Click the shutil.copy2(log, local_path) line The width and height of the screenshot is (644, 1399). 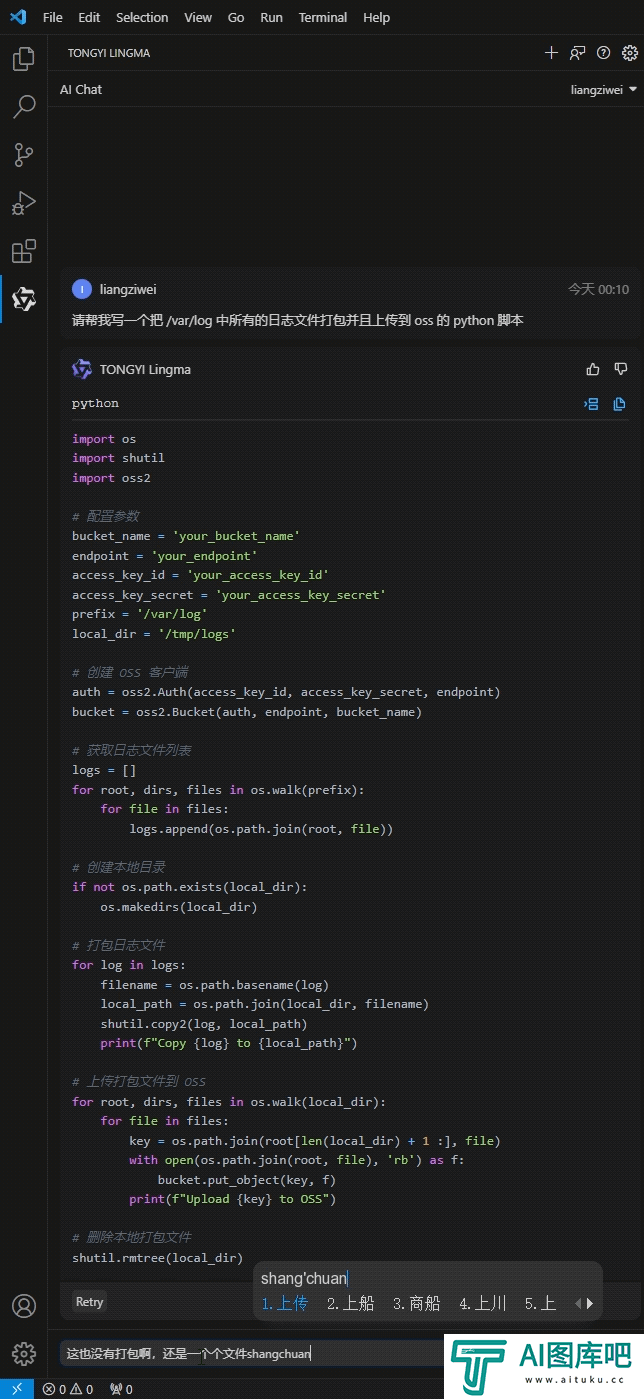tap(204, 1023)
